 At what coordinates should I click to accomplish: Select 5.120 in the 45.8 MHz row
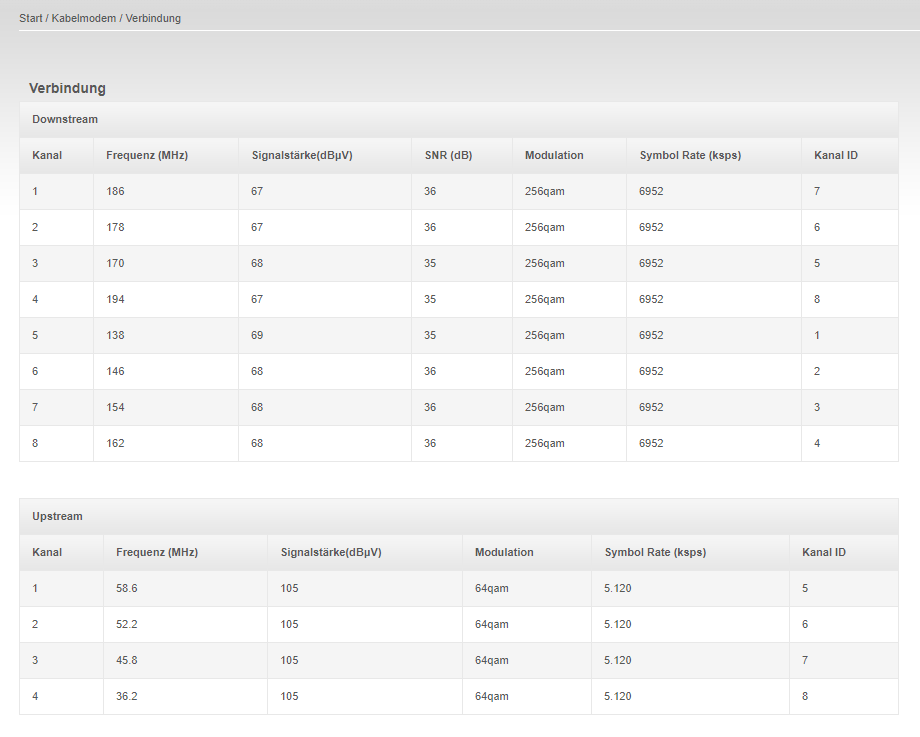tap(618, 660)
